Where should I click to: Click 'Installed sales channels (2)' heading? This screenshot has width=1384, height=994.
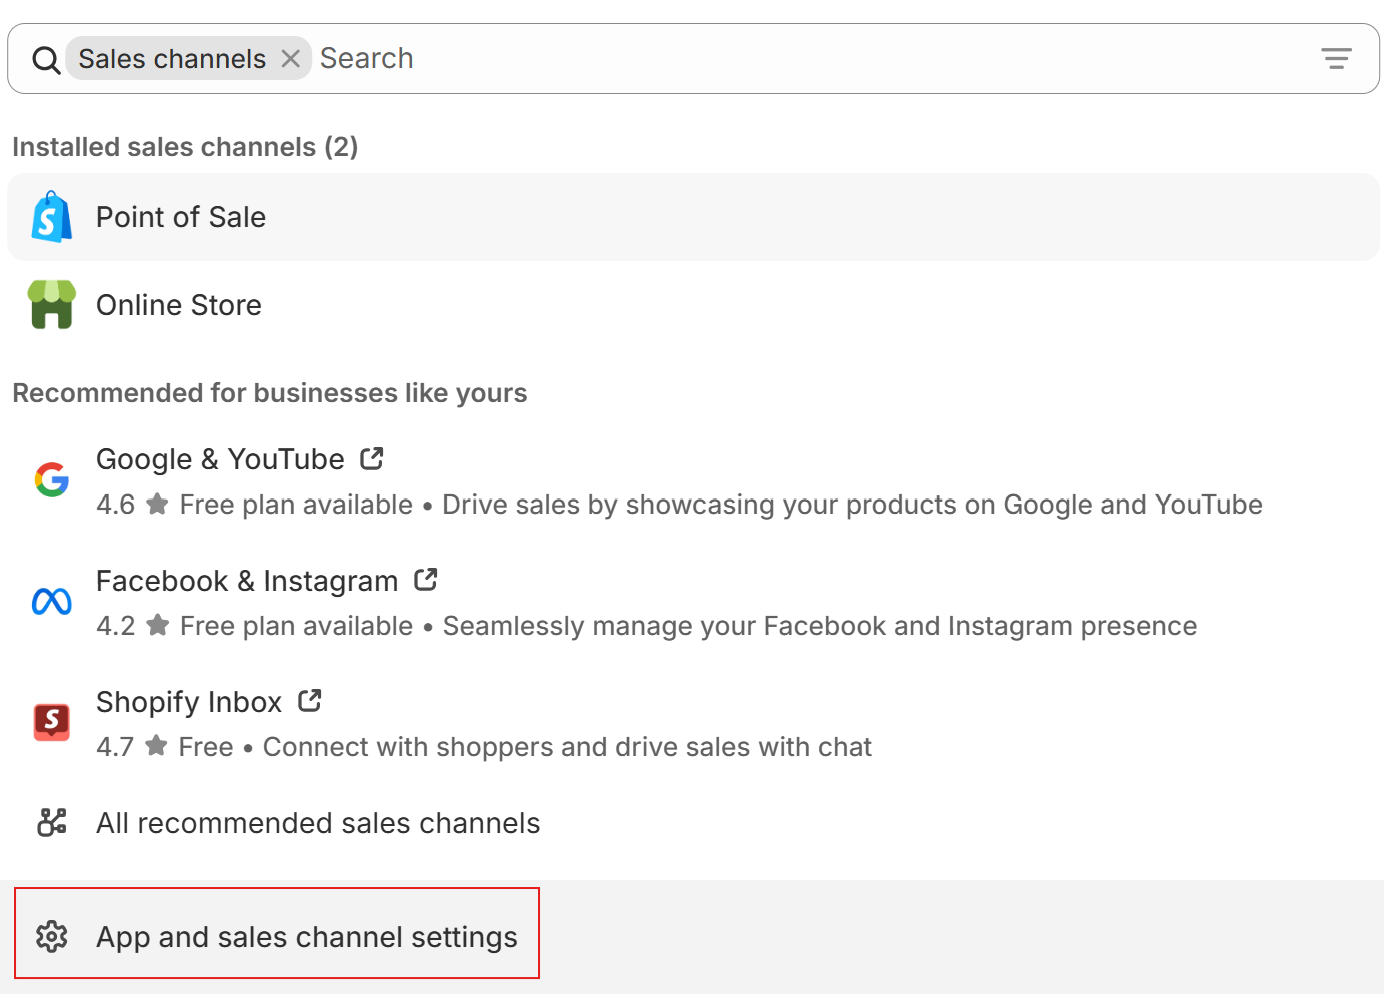click(x=185, y=147)
